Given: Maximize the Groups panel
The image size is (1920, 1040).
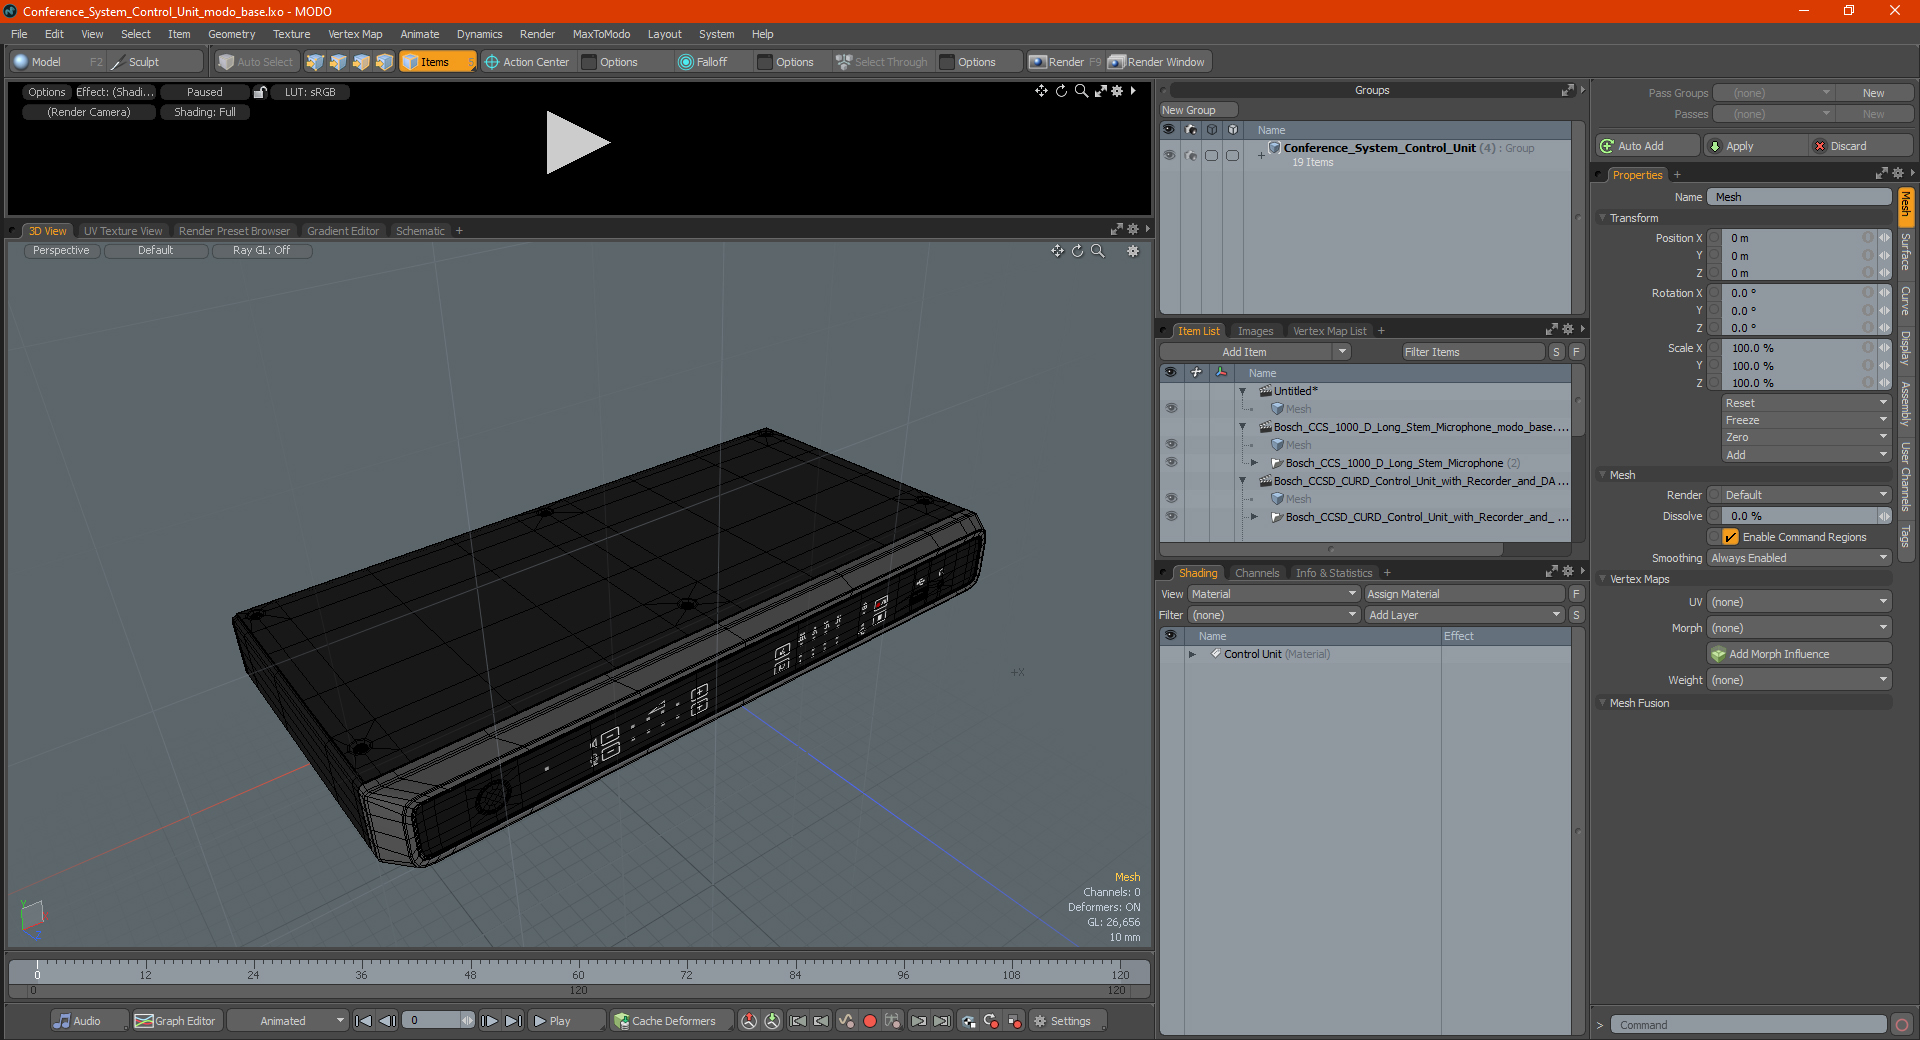Looking at the screenshot, I should (x=1568, y=90).
